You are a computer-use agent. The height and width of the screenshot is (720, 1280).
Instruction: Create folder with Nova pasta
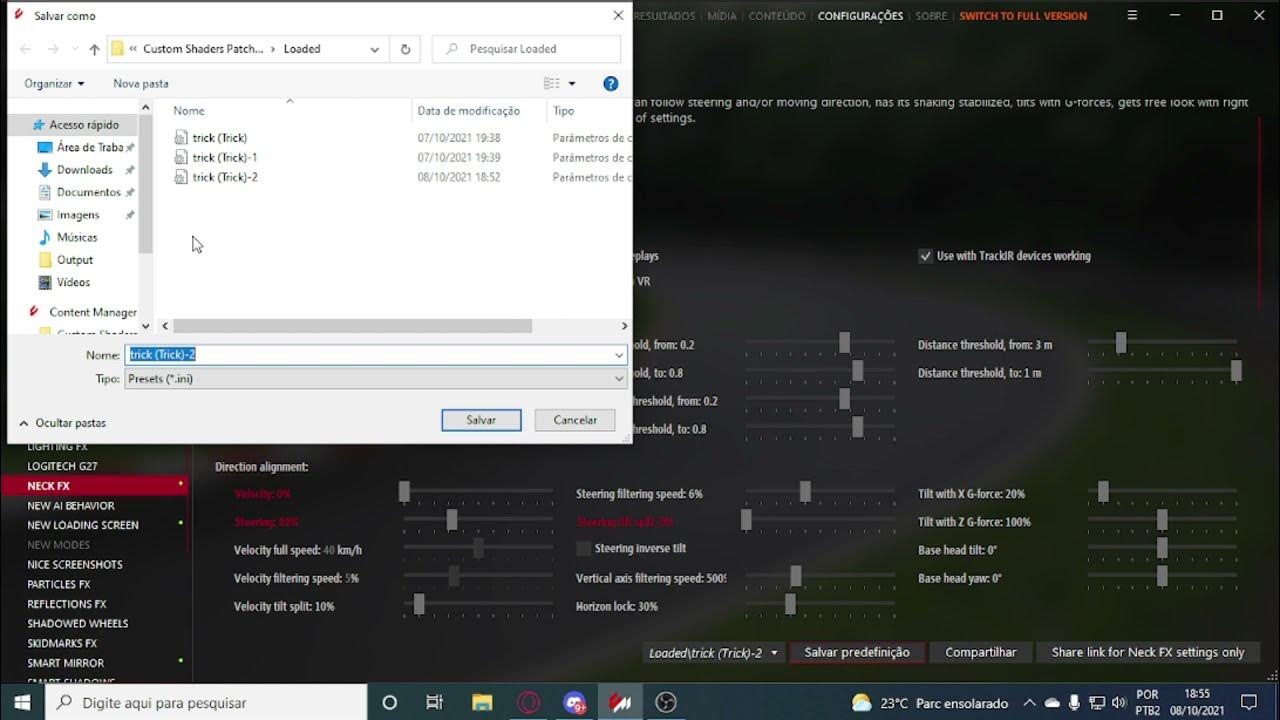141,84
